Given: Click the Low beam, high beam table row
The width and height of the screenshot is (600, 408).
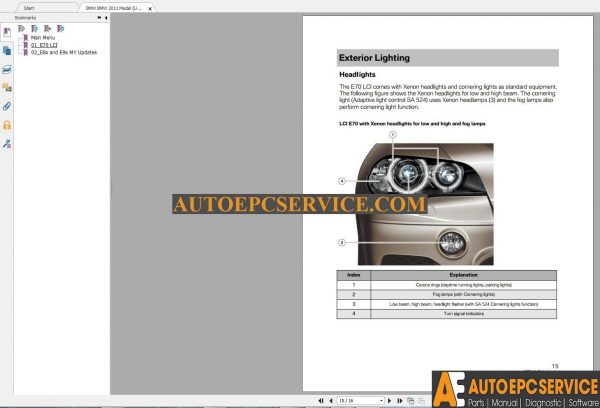Looking at the screenshot, I should click(x=447, y=304).
